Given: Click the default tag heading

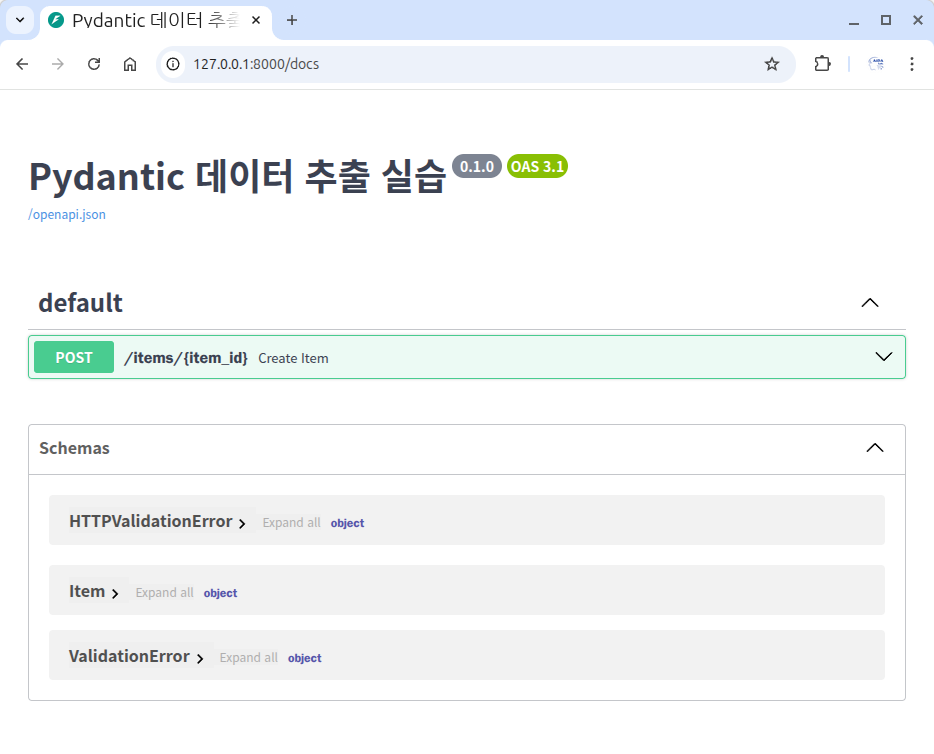Looking at the screenshot, I should pyautogui.click(x=80, y=303).
